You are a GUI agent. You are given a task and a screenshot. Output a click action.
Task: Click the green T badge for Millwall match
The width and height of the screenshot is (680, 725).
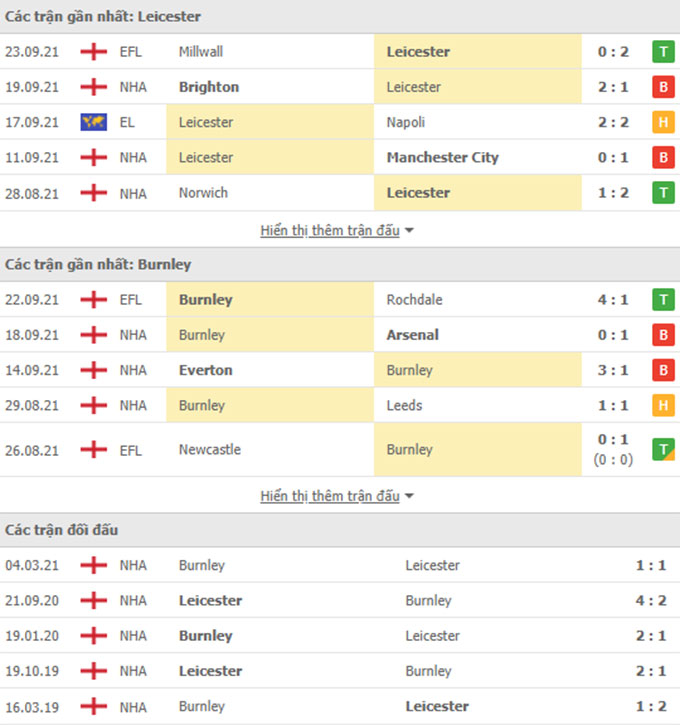663,51
